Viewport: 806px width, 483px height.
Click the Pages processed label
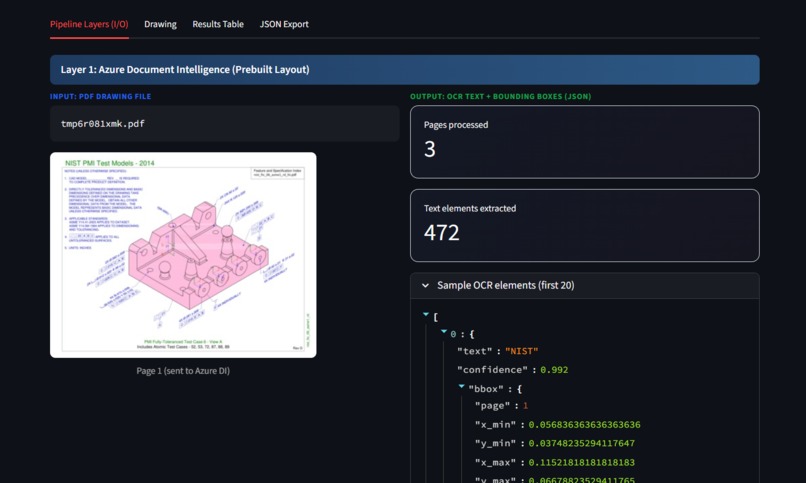pos(456,125)
